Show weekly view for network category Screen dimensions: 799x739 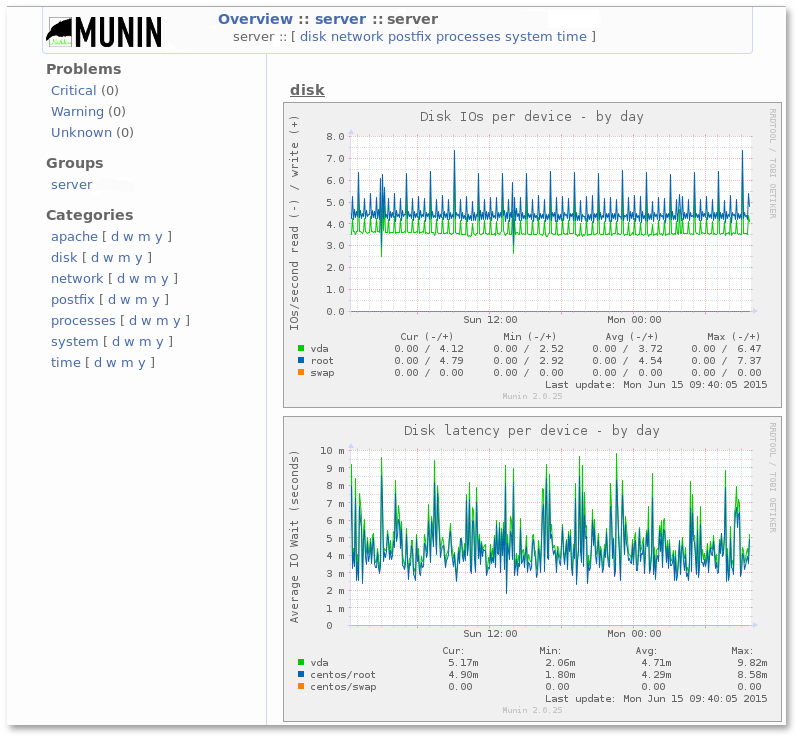click(133, 278)
